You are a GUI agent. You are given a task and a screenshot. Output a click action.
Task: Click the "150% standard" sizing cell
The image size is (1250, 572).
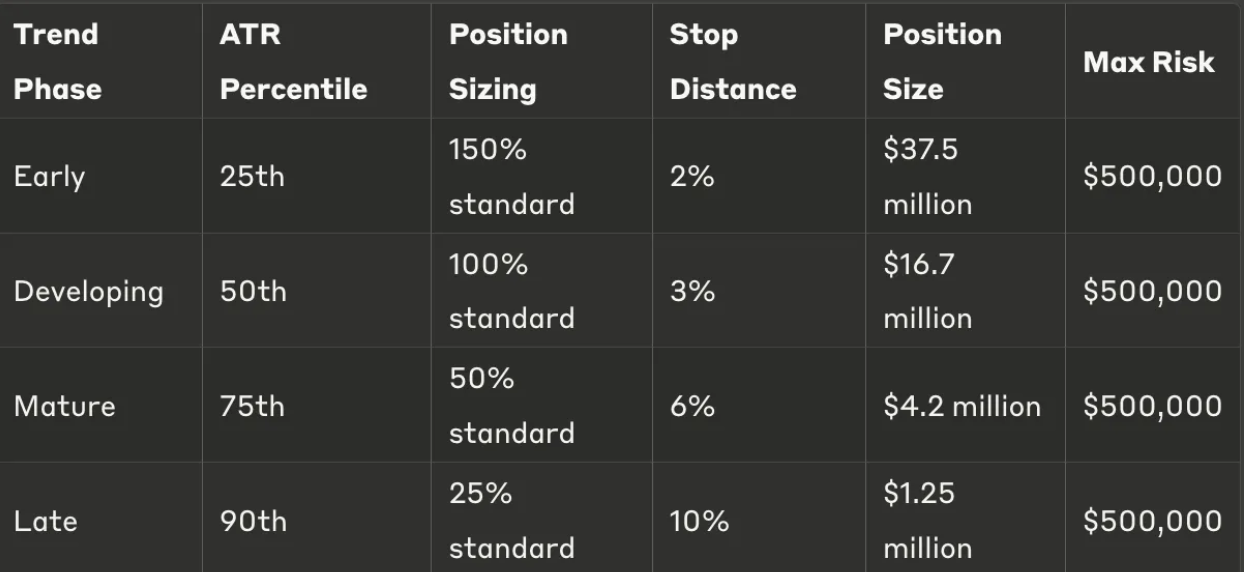(511, 177)
